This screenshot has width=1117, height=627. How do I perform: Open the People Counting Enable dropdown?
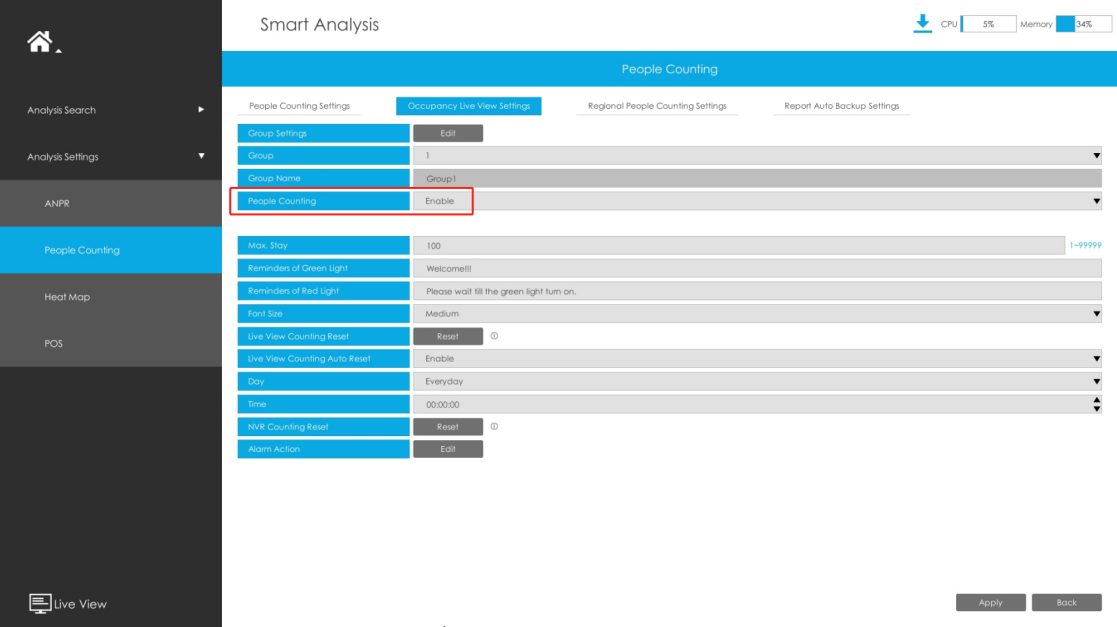coord(757,201)
